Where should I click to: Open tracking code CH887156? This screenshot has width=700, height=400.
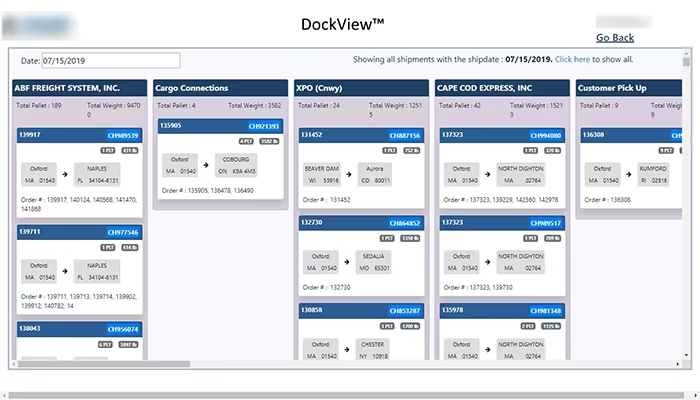[x=404, y=136]
